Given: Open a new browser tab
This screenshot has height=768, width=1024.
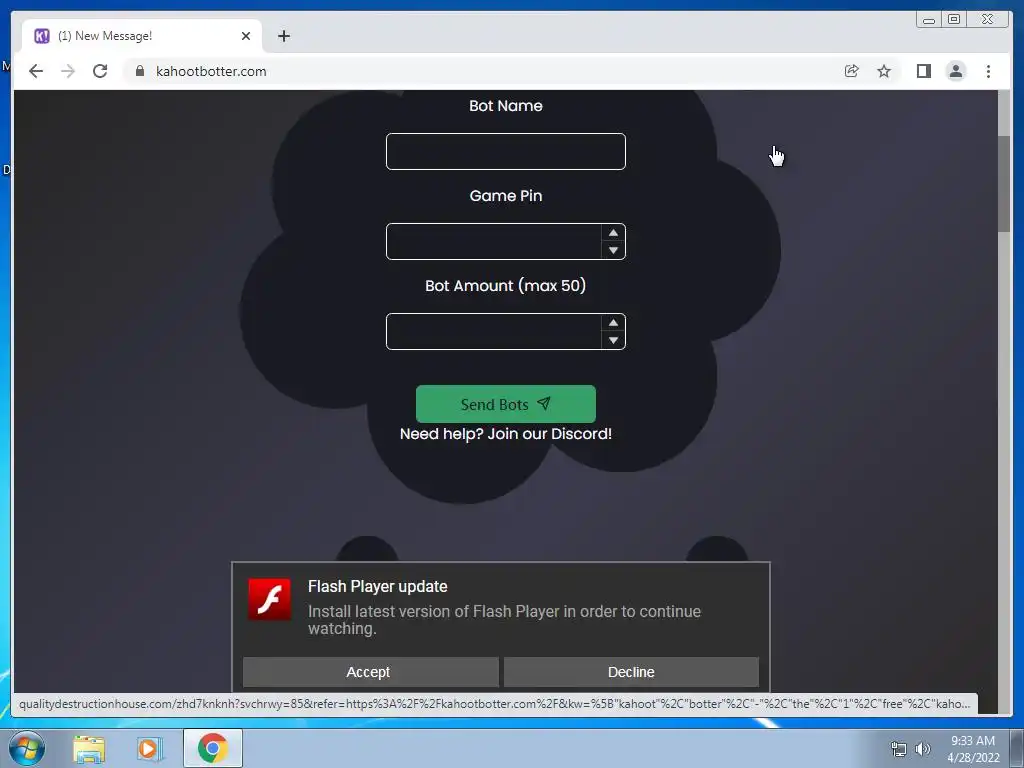Looking at the screenshot, I should (283, 36).
